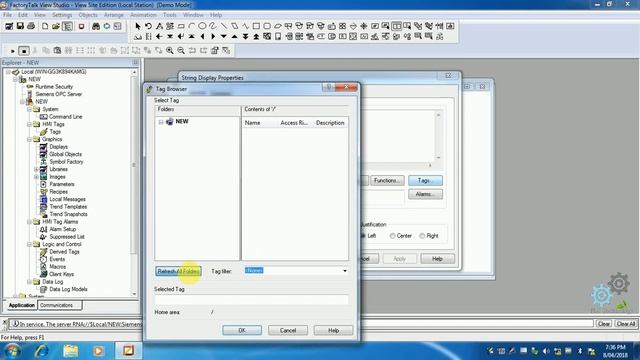The height and width of the screenshot is (360, 640).
Task: Select Tags under HMI Tags folder
Action: point(55,132)
